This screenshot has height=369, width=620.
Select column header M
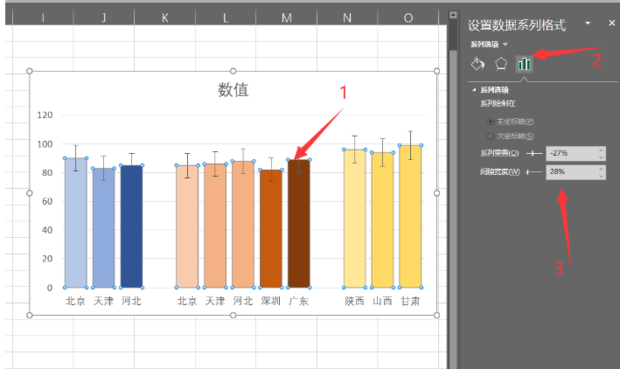[286, 17]
